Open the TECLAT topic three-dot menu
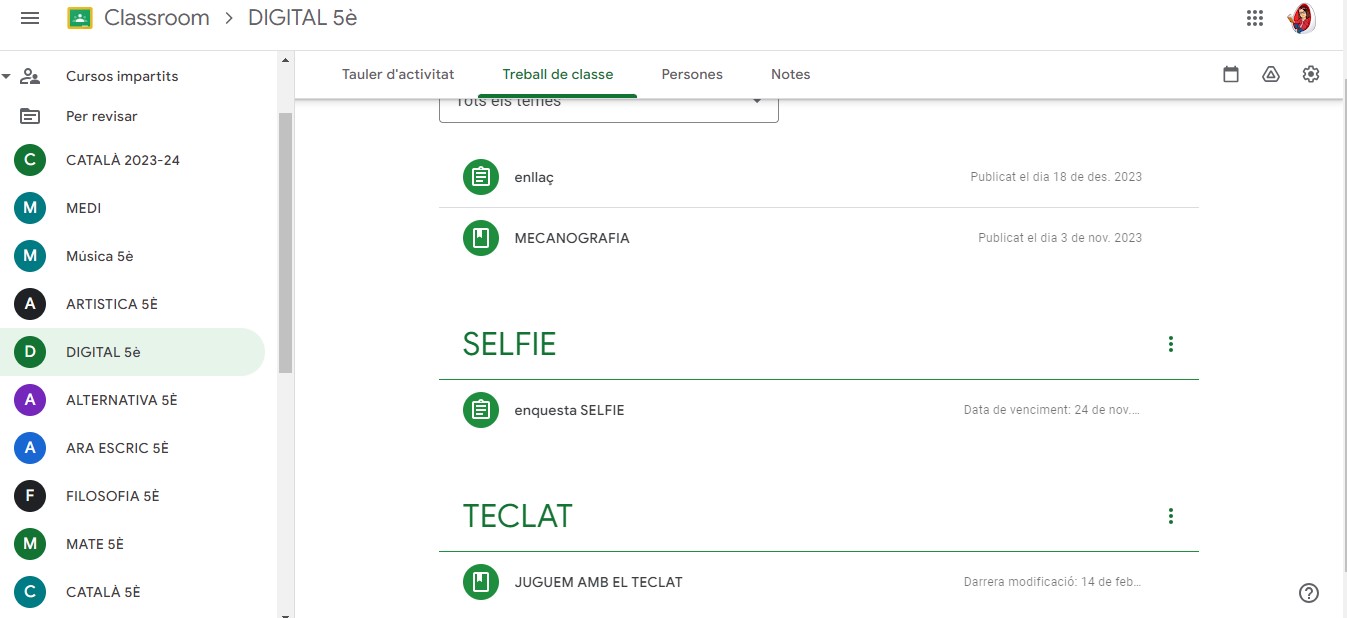This screenshot has height=618, width=1347. click(x=1171, y=516)
